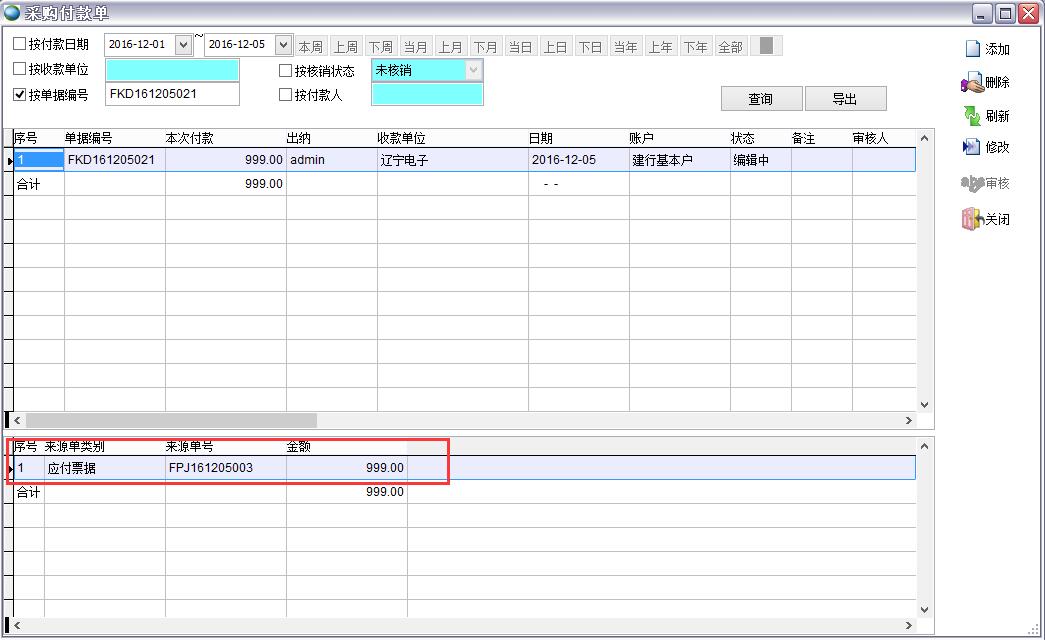Viewport: 1045px width, 640px height.
Task: Click the 添加 (Add) icon
Action: (972, 49)
